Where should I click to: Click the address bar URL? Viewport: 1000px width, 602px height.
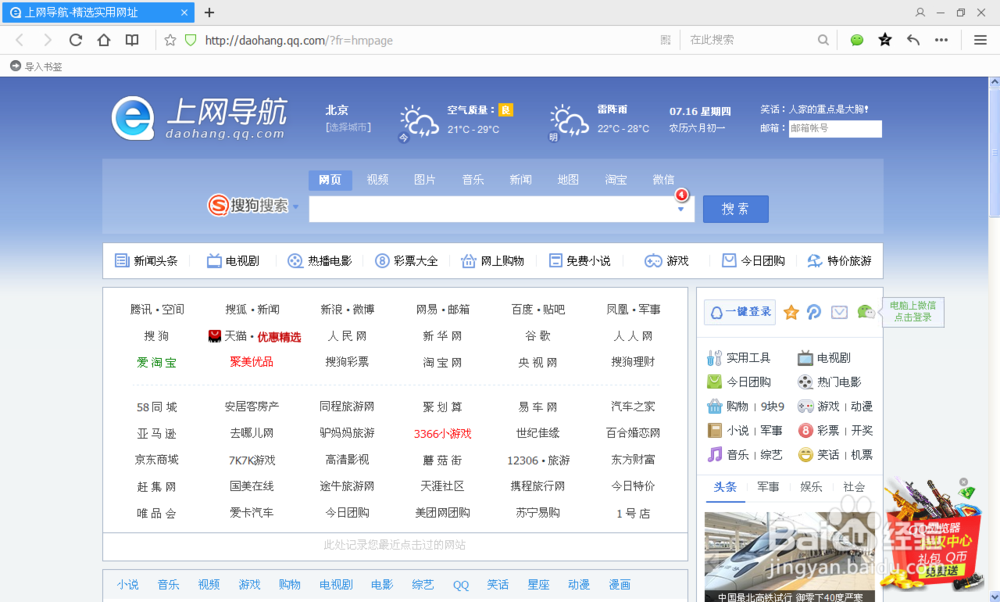tap(298, 40)
